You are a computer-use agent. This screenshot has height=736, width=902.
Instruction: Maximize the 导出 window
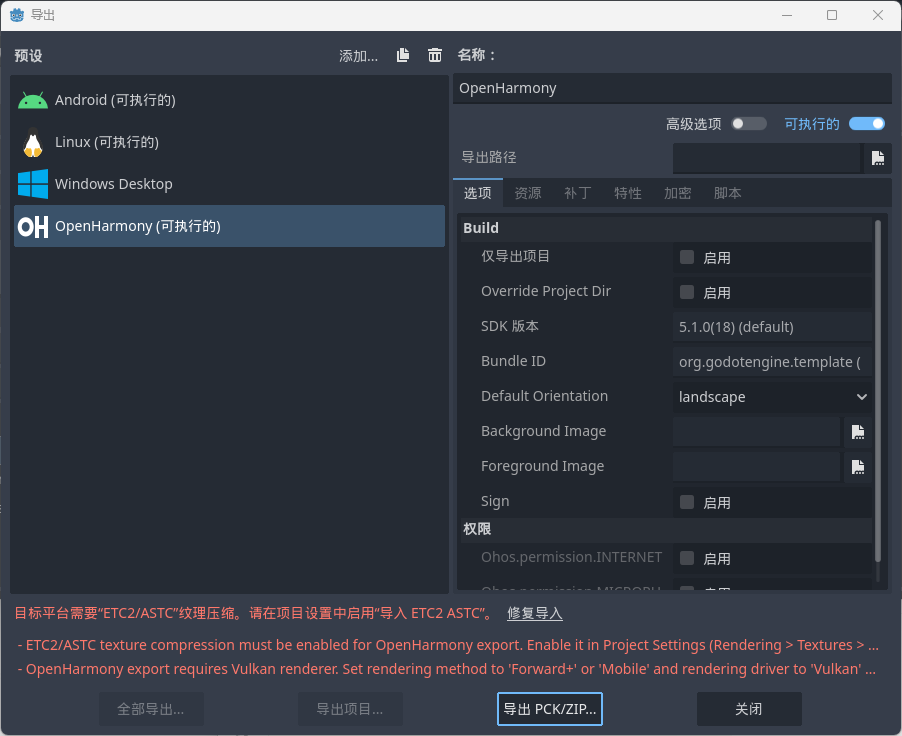pos(832,15)
